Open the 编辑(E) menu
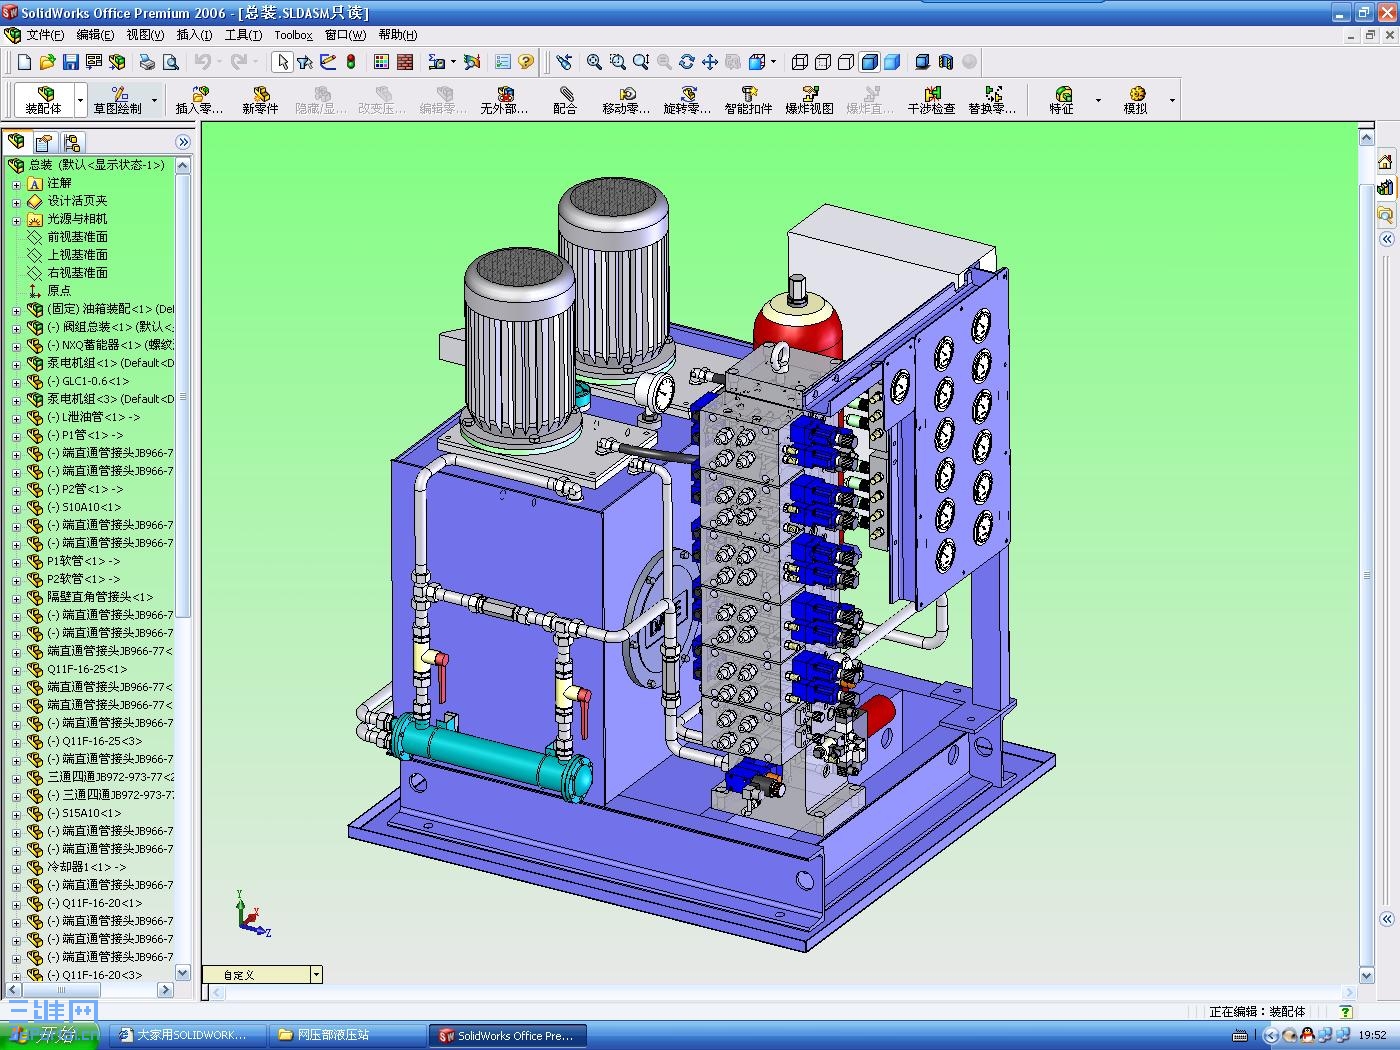1400x1050 pixels. point(95,35)
